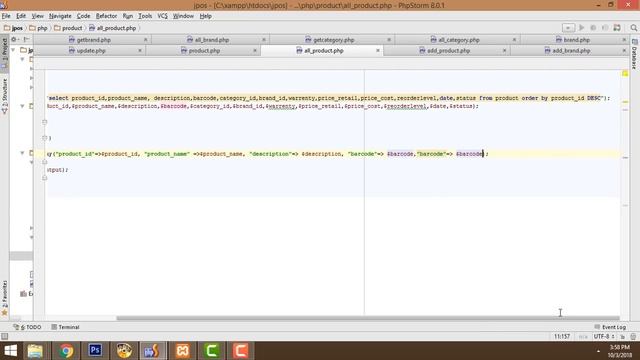Image resolution: width=640 pixels, height=360 pixels.
Task: Click the jpos breadcrumb folder
Action: tap(13, 28)
